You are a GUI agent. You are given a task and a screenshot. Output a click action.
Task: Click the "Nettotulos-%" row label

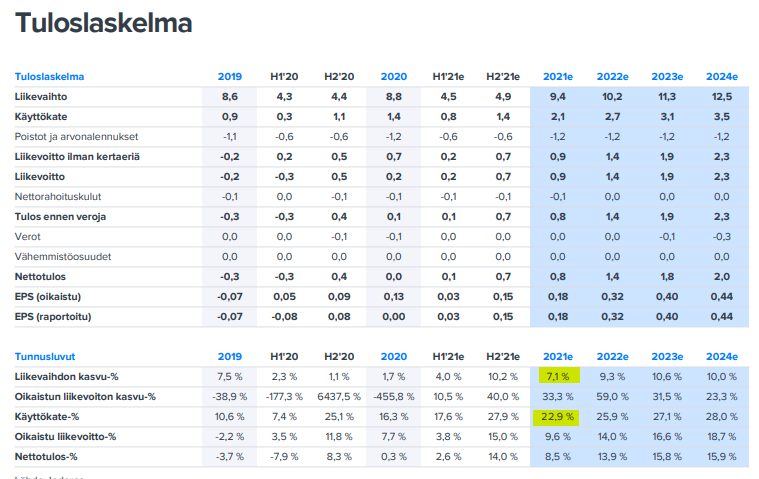pos(49,456)
